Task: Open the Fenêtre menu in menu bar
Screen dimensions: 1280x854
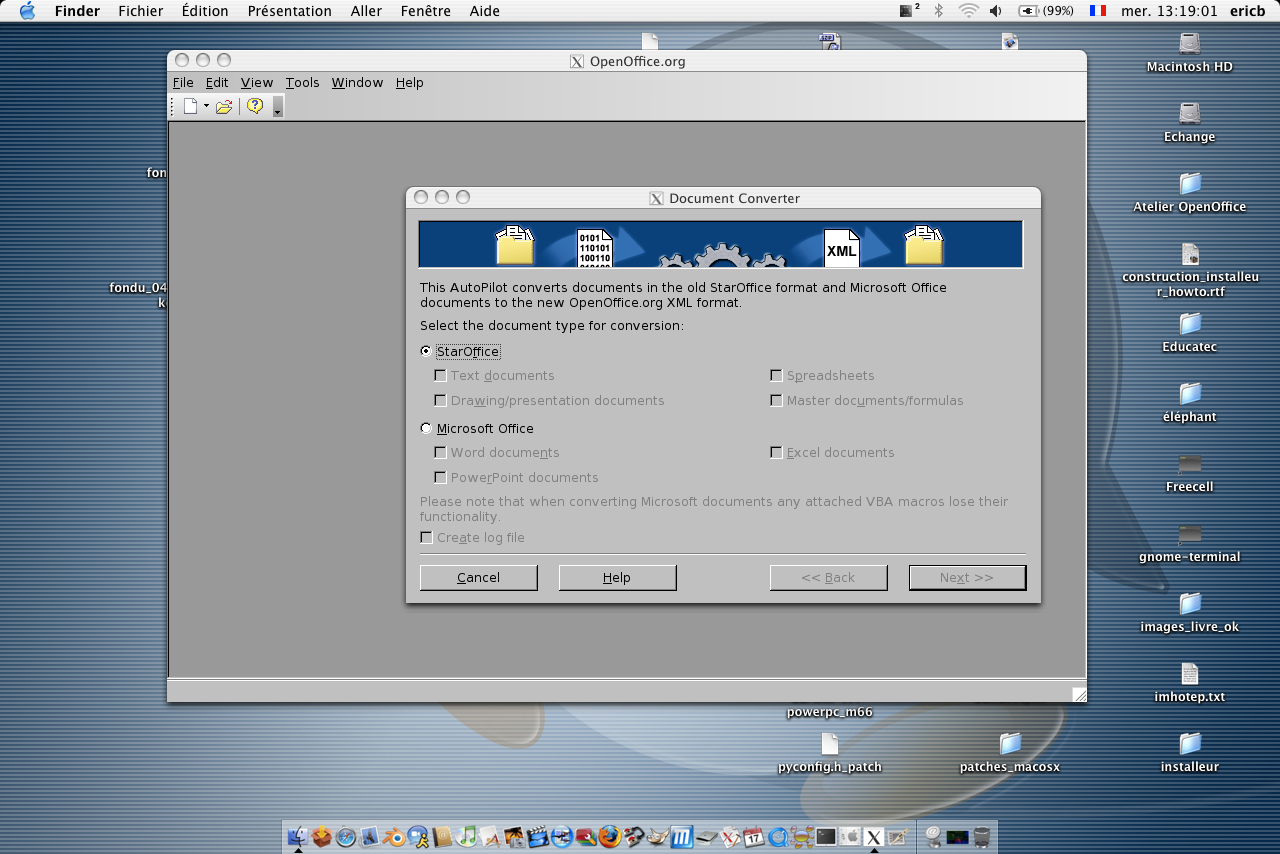Action: 425,11
